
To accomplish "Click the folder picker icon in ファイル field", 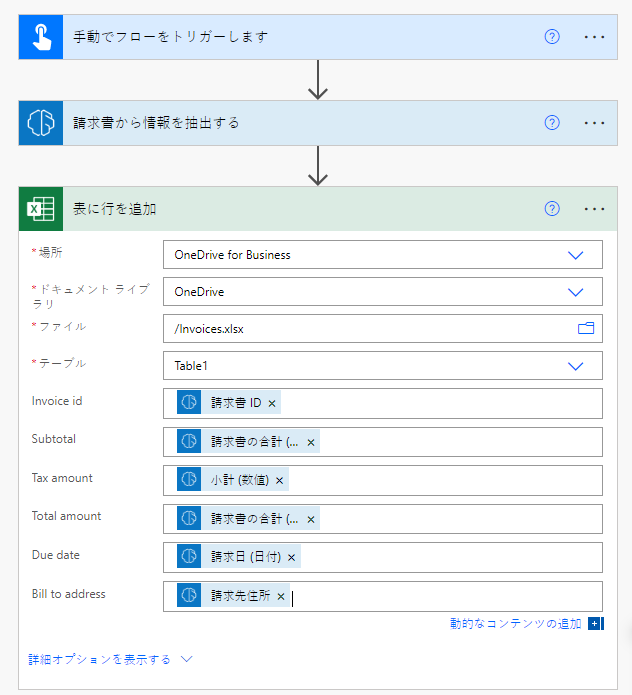I will pos(585,328).
